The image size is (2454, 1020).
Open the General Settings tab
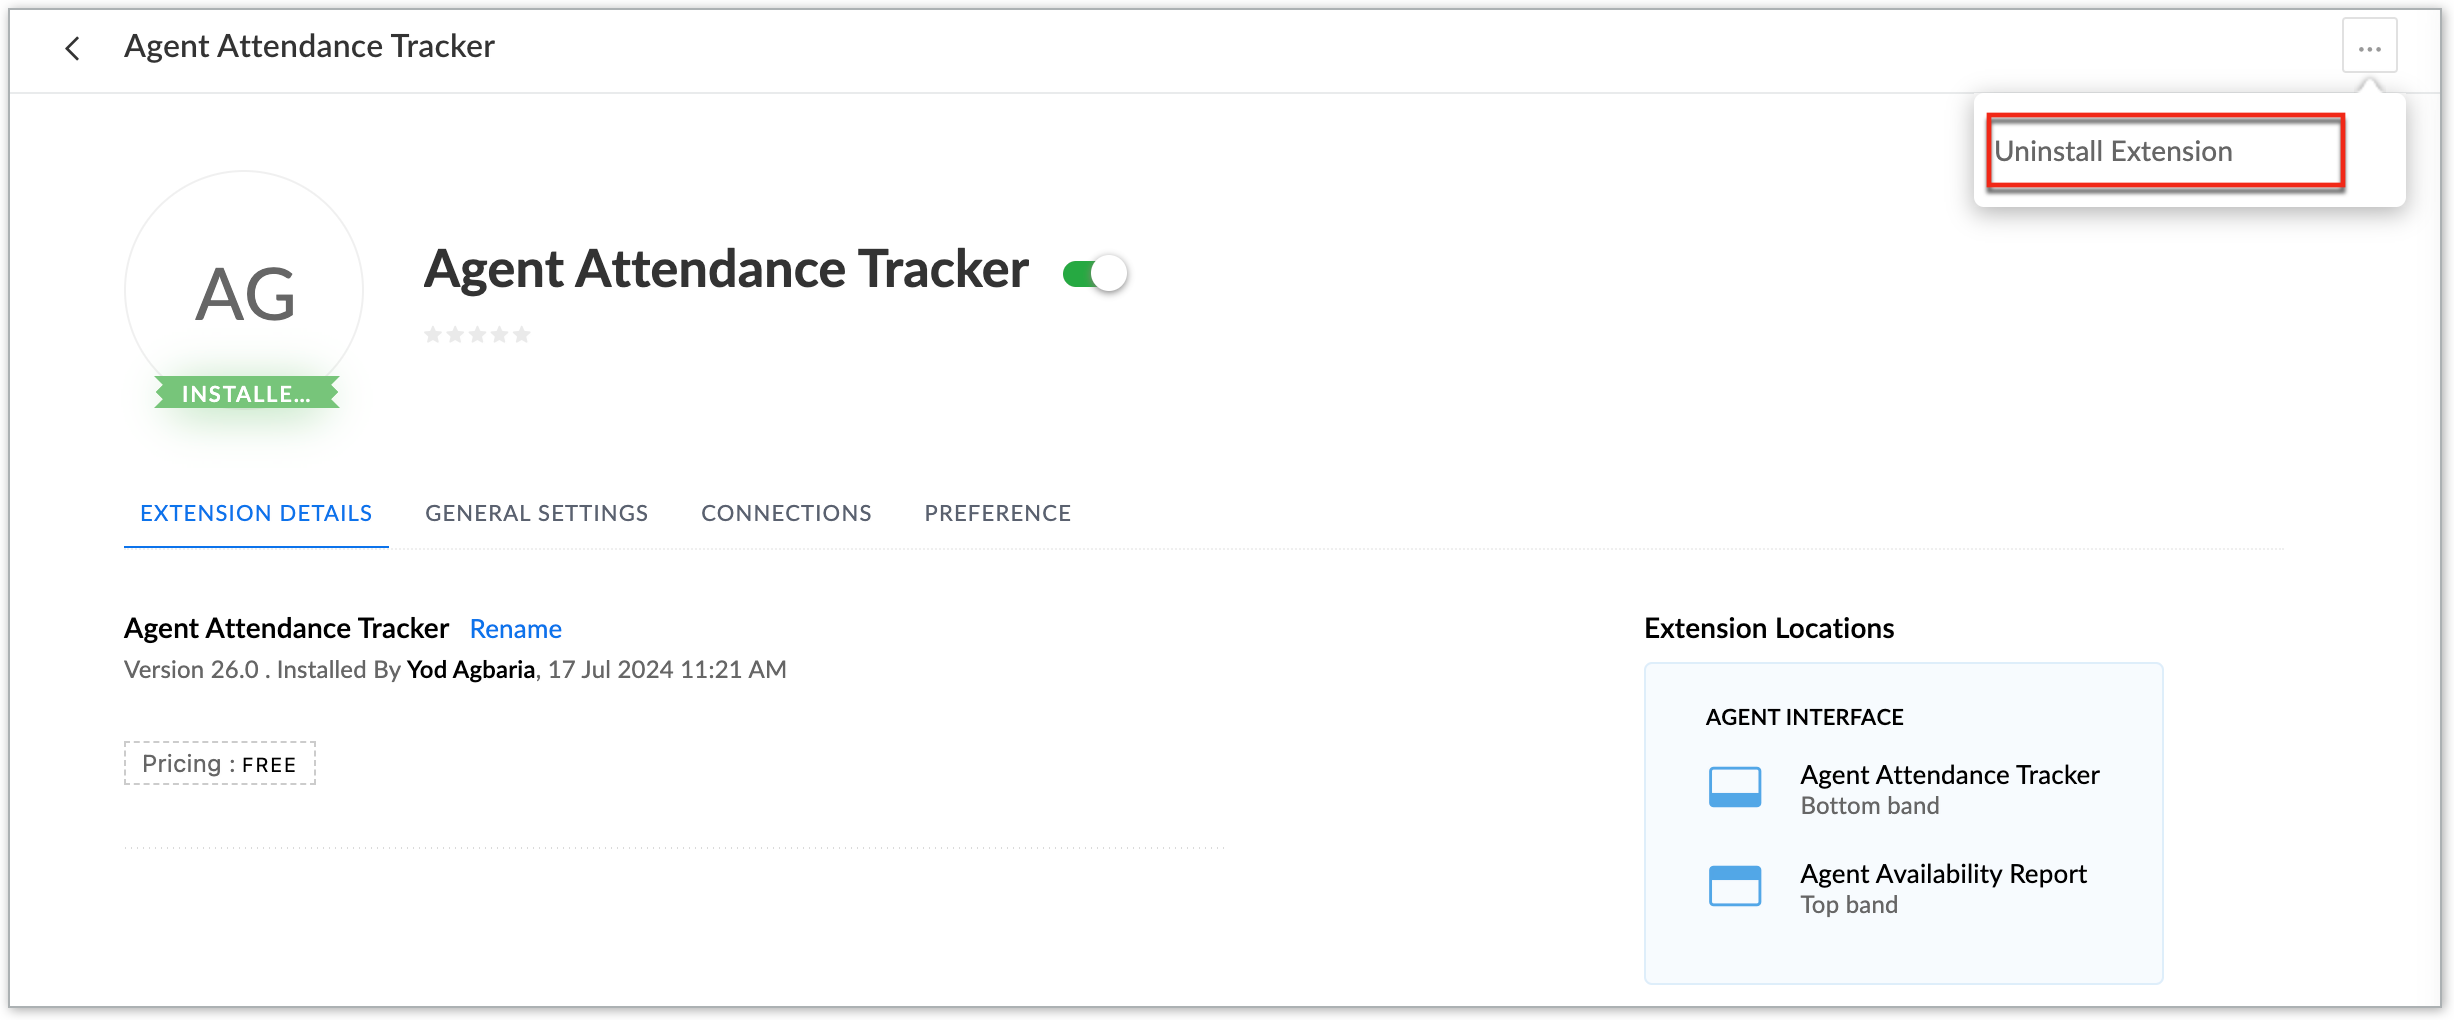point(536,513)
